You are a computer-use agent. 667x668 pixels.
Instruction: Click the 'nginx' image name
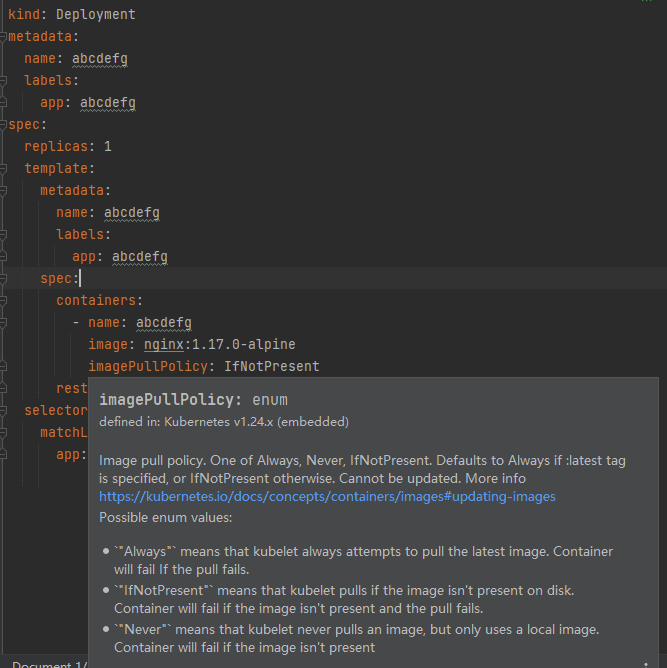pyautogui.click(x=164, y=344)
